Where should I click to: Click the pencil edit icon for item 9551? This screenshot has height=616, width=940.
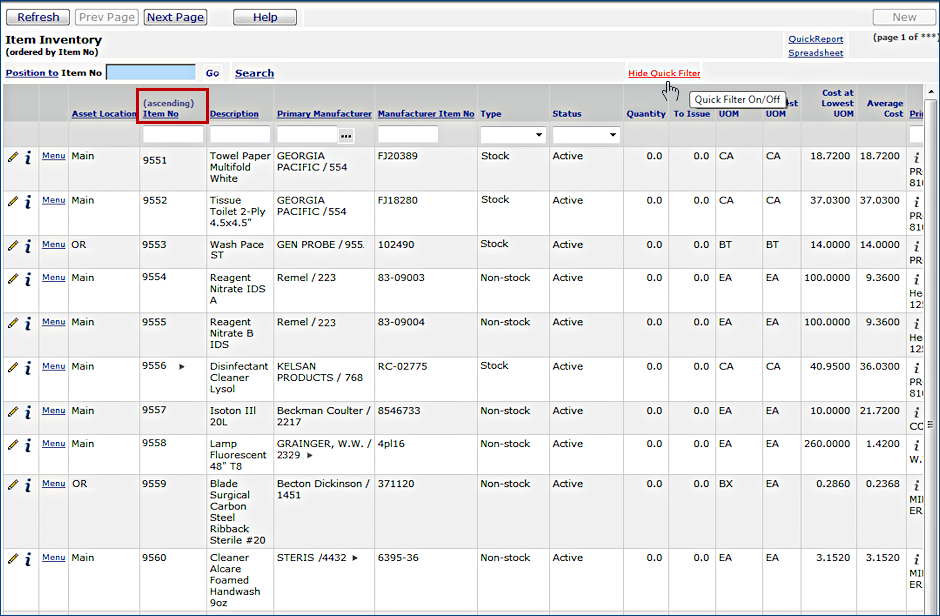13,157
